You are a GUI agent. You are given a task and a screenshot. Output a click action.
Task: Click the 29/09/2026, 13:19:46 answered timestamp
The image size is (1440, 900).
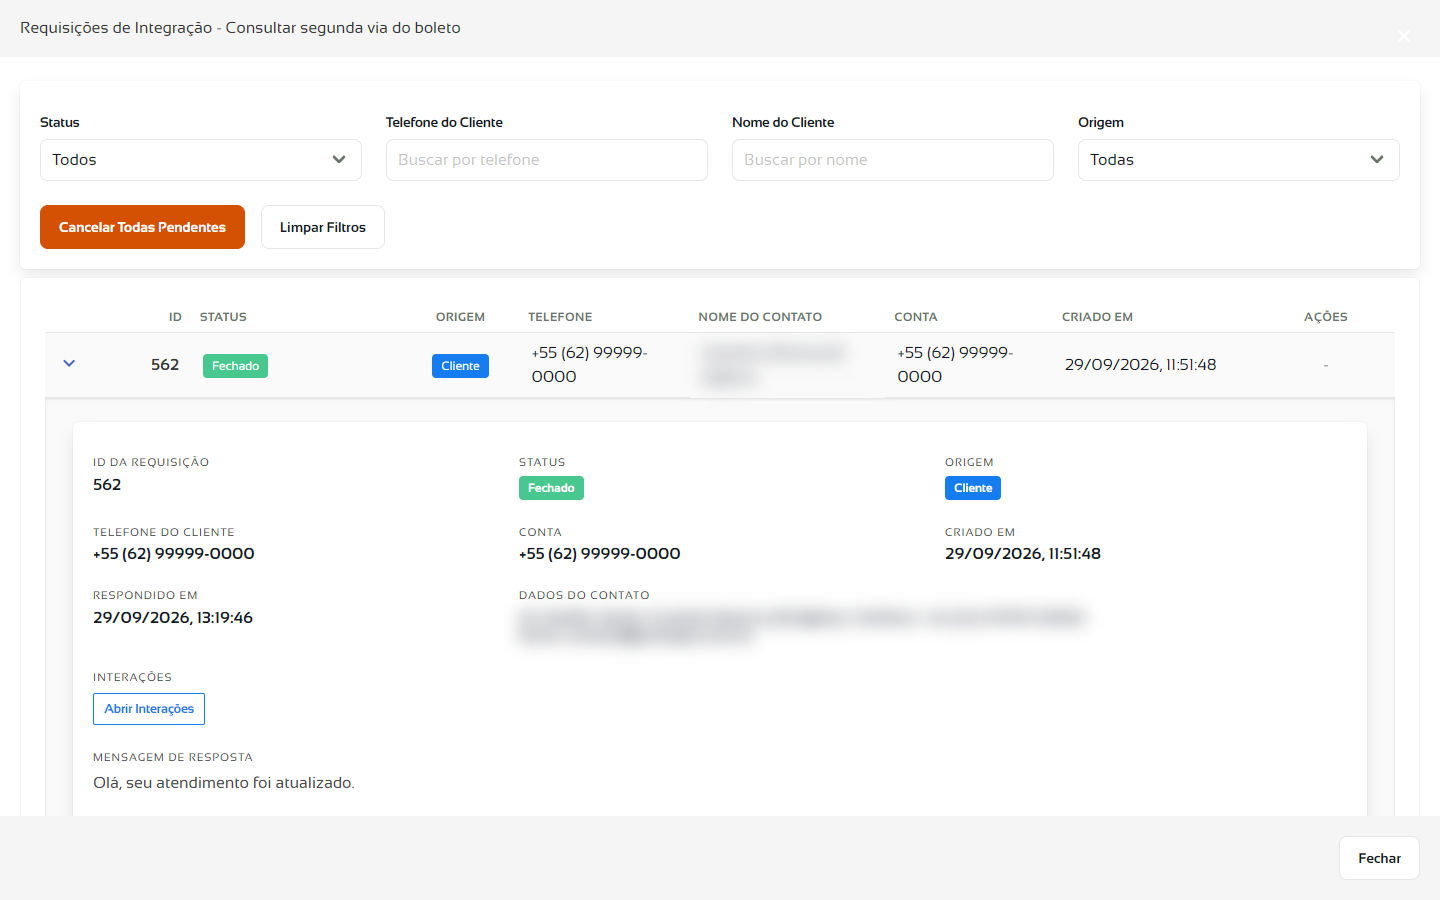pos(173,618)
